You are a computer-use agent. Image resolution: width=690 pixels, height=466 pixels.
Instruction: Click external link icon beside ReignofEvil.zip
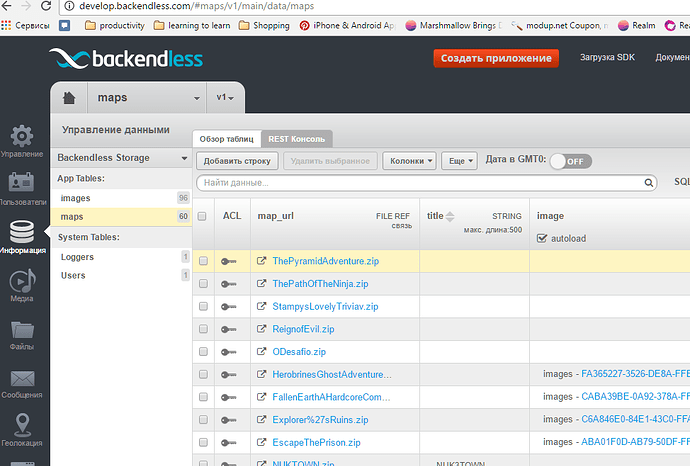(261, 329)
